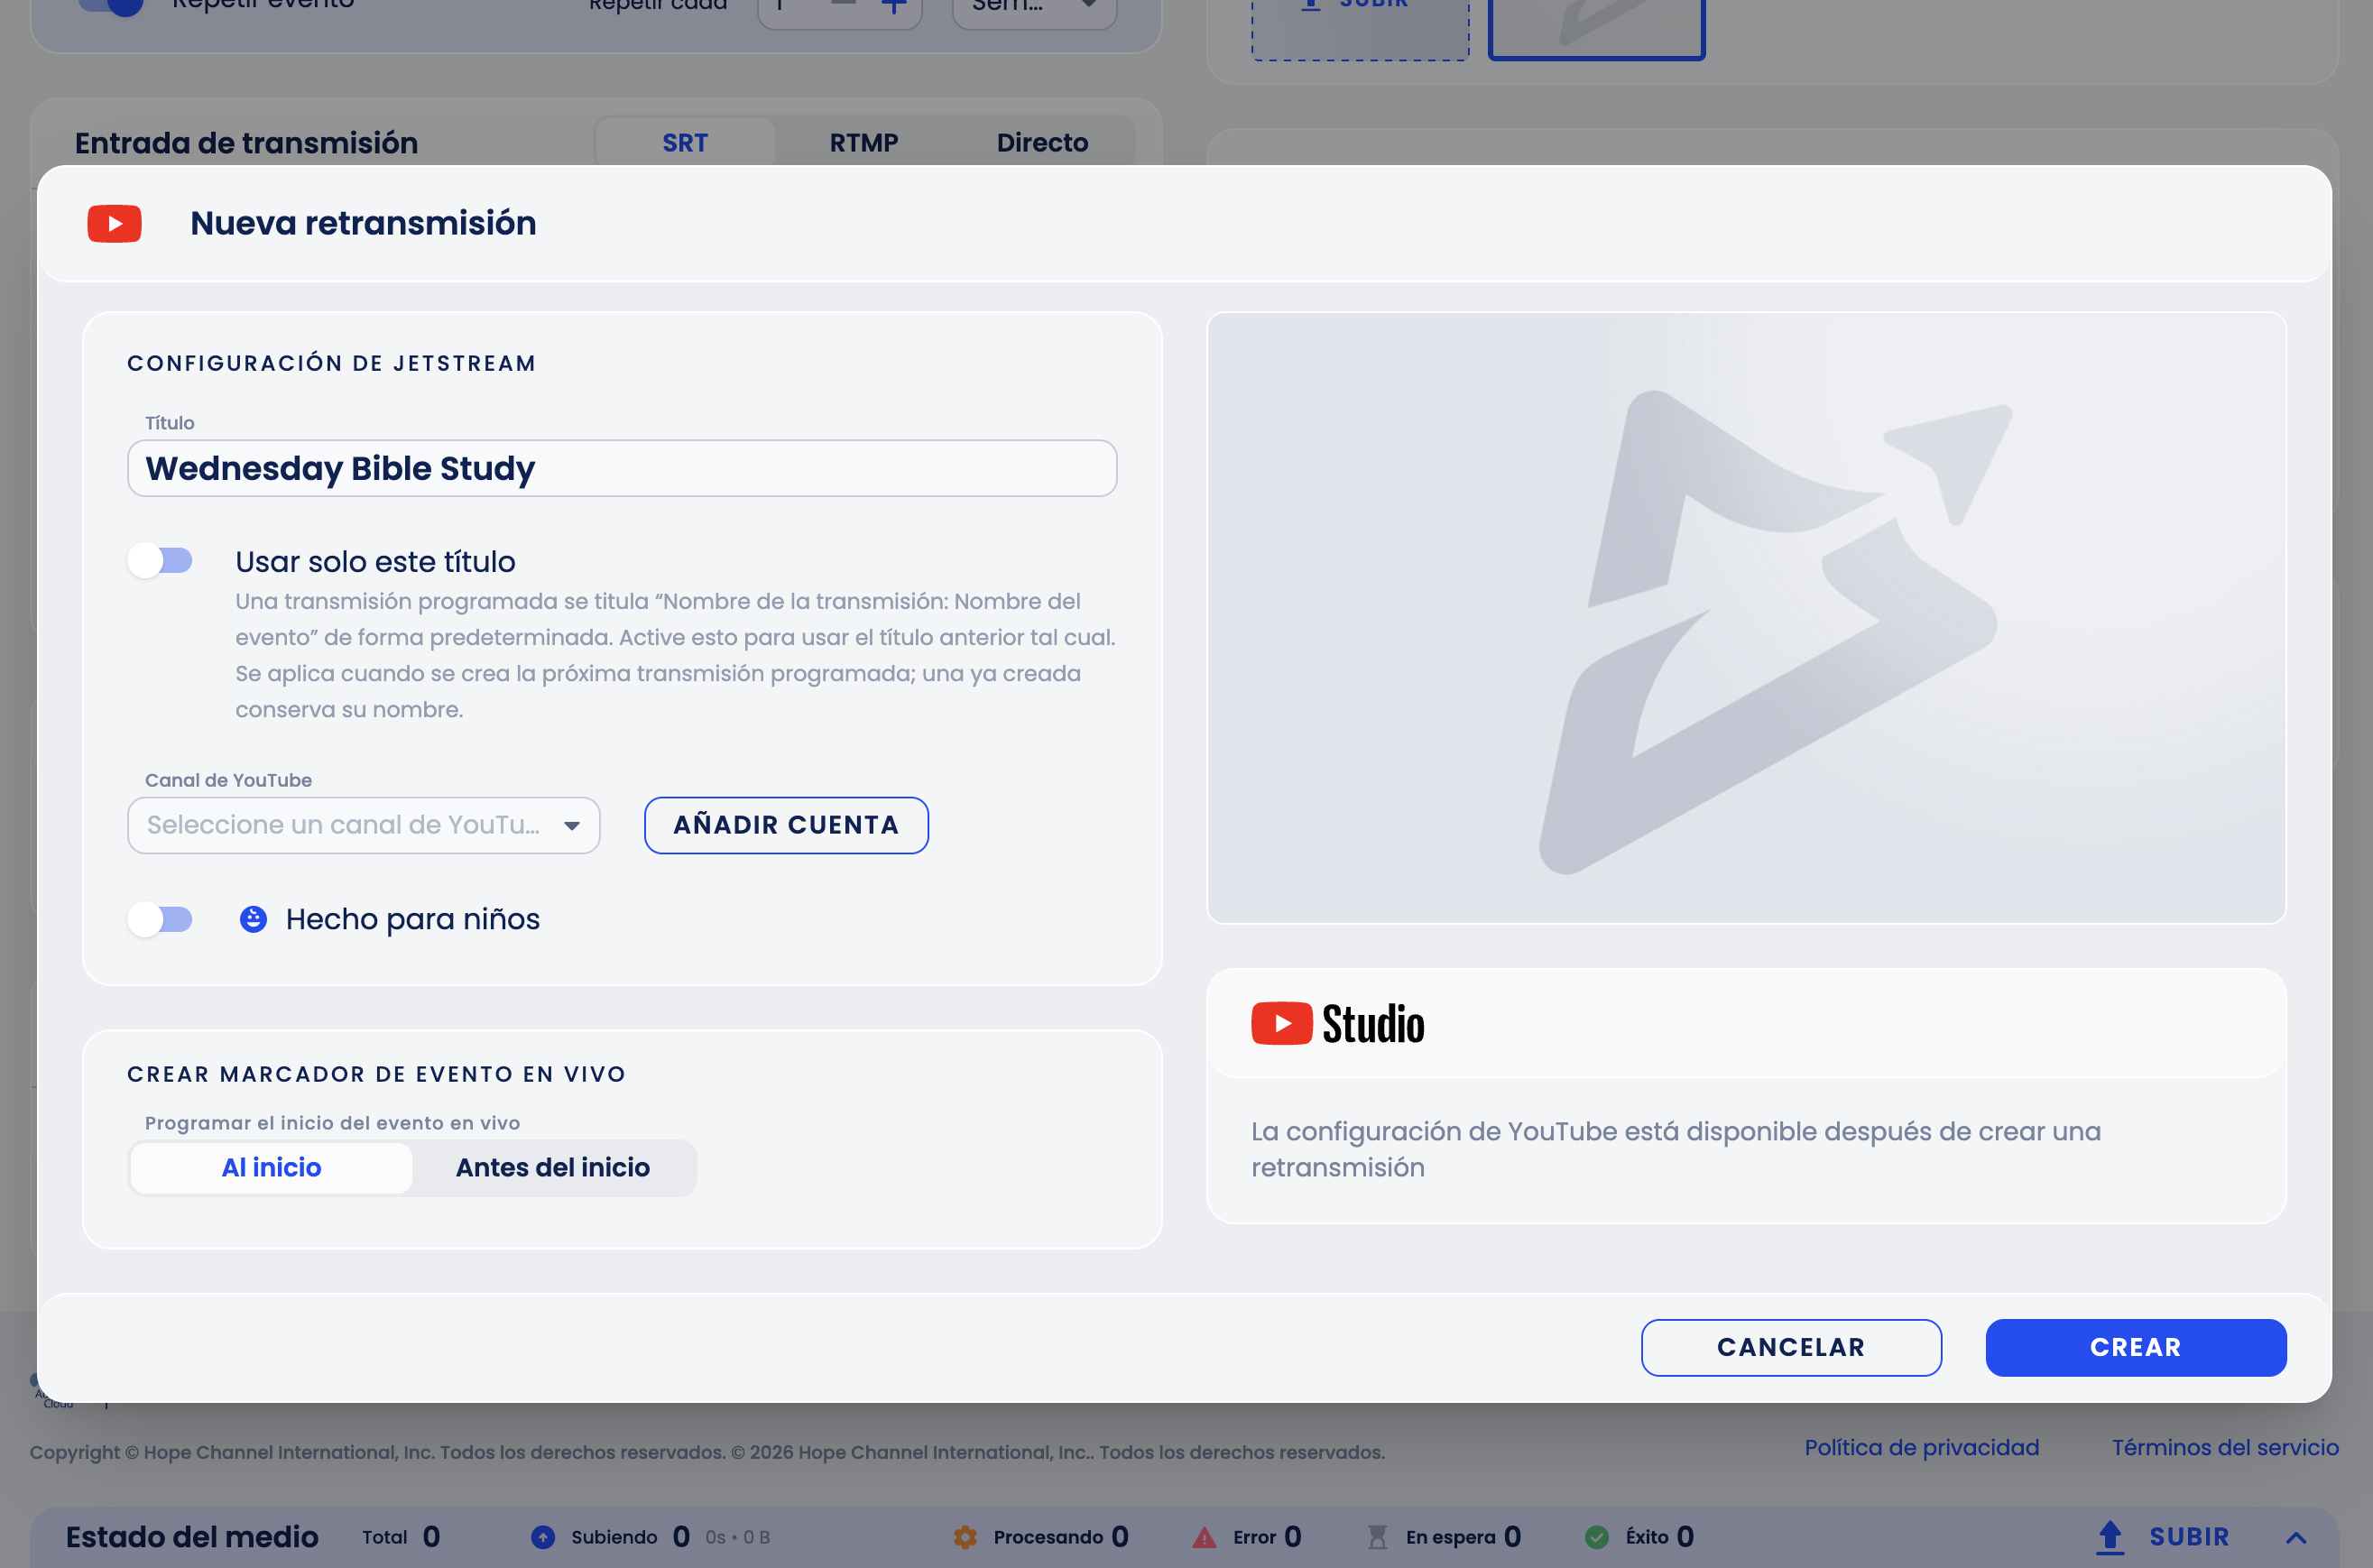Click the Total 0 counter
The height and width of the screenshot is (1568, 2373).
401,1537
